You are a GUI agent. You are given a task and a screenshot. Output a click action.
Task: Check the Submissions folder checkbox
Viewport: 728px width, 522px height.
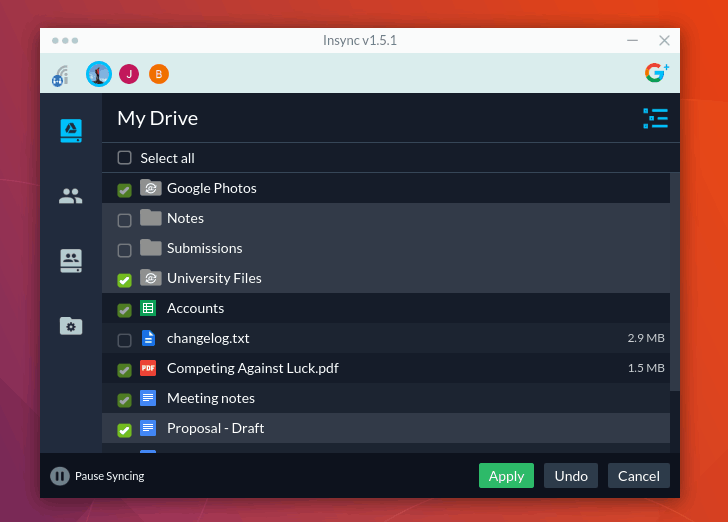point(124,250)
